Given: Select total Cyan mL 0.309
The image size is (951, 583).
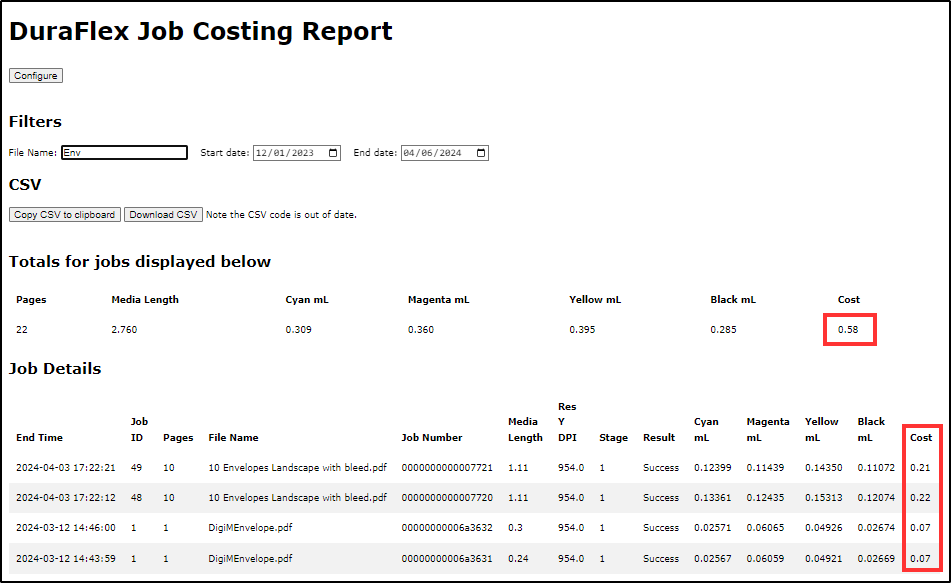Looking at the screenshot, I should (x=298, y=330).
